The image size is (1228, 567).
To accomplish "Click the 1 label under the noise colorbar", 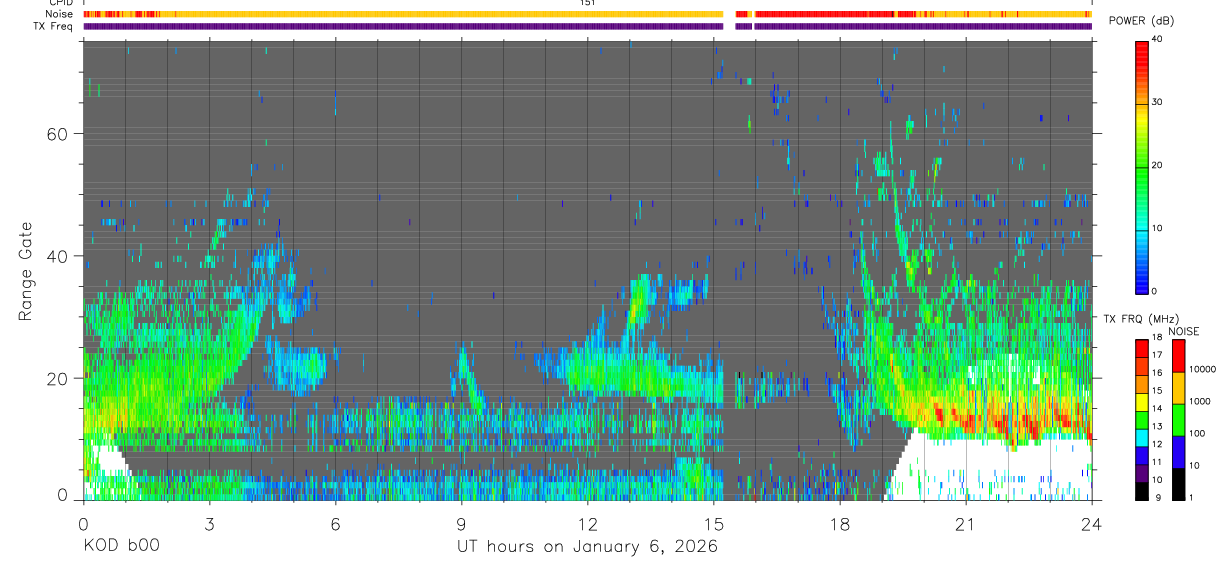I will 1191,497.
